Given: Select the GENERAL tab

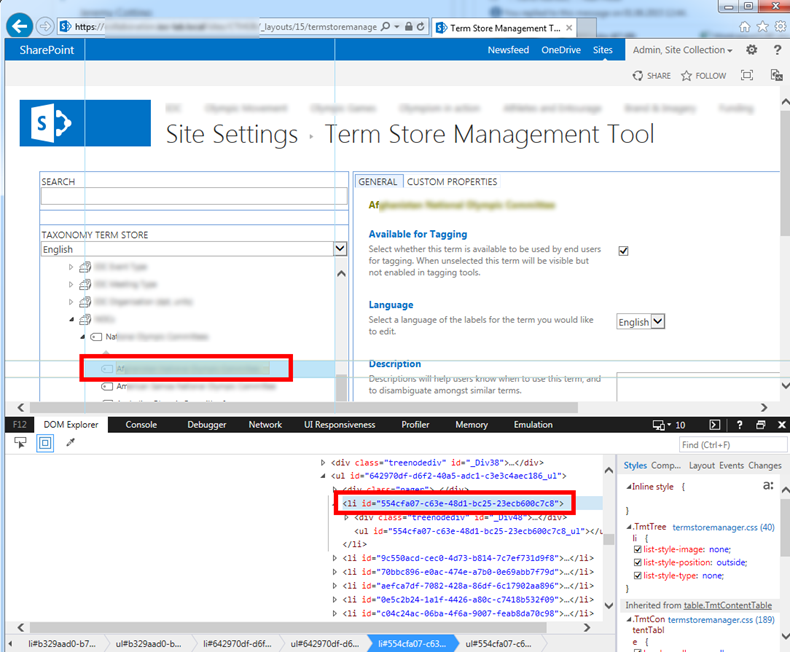Looking at the screenshot, I should [378, 181].
